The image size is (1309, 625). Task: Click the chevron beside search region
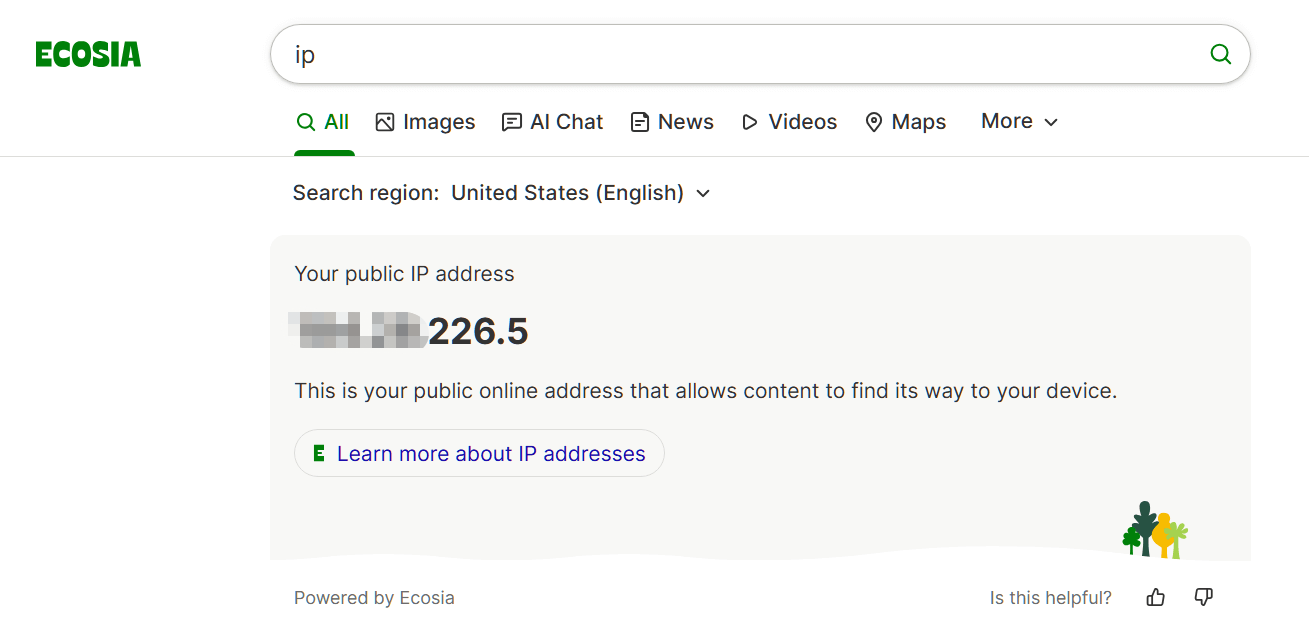click(703, 193)
